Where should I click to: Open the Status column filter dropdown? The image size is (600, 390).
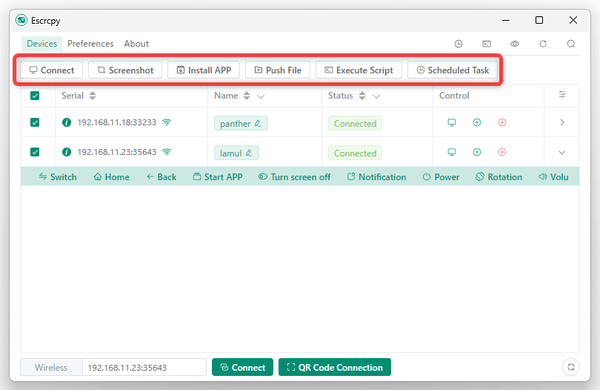click(x=376, y=96)
